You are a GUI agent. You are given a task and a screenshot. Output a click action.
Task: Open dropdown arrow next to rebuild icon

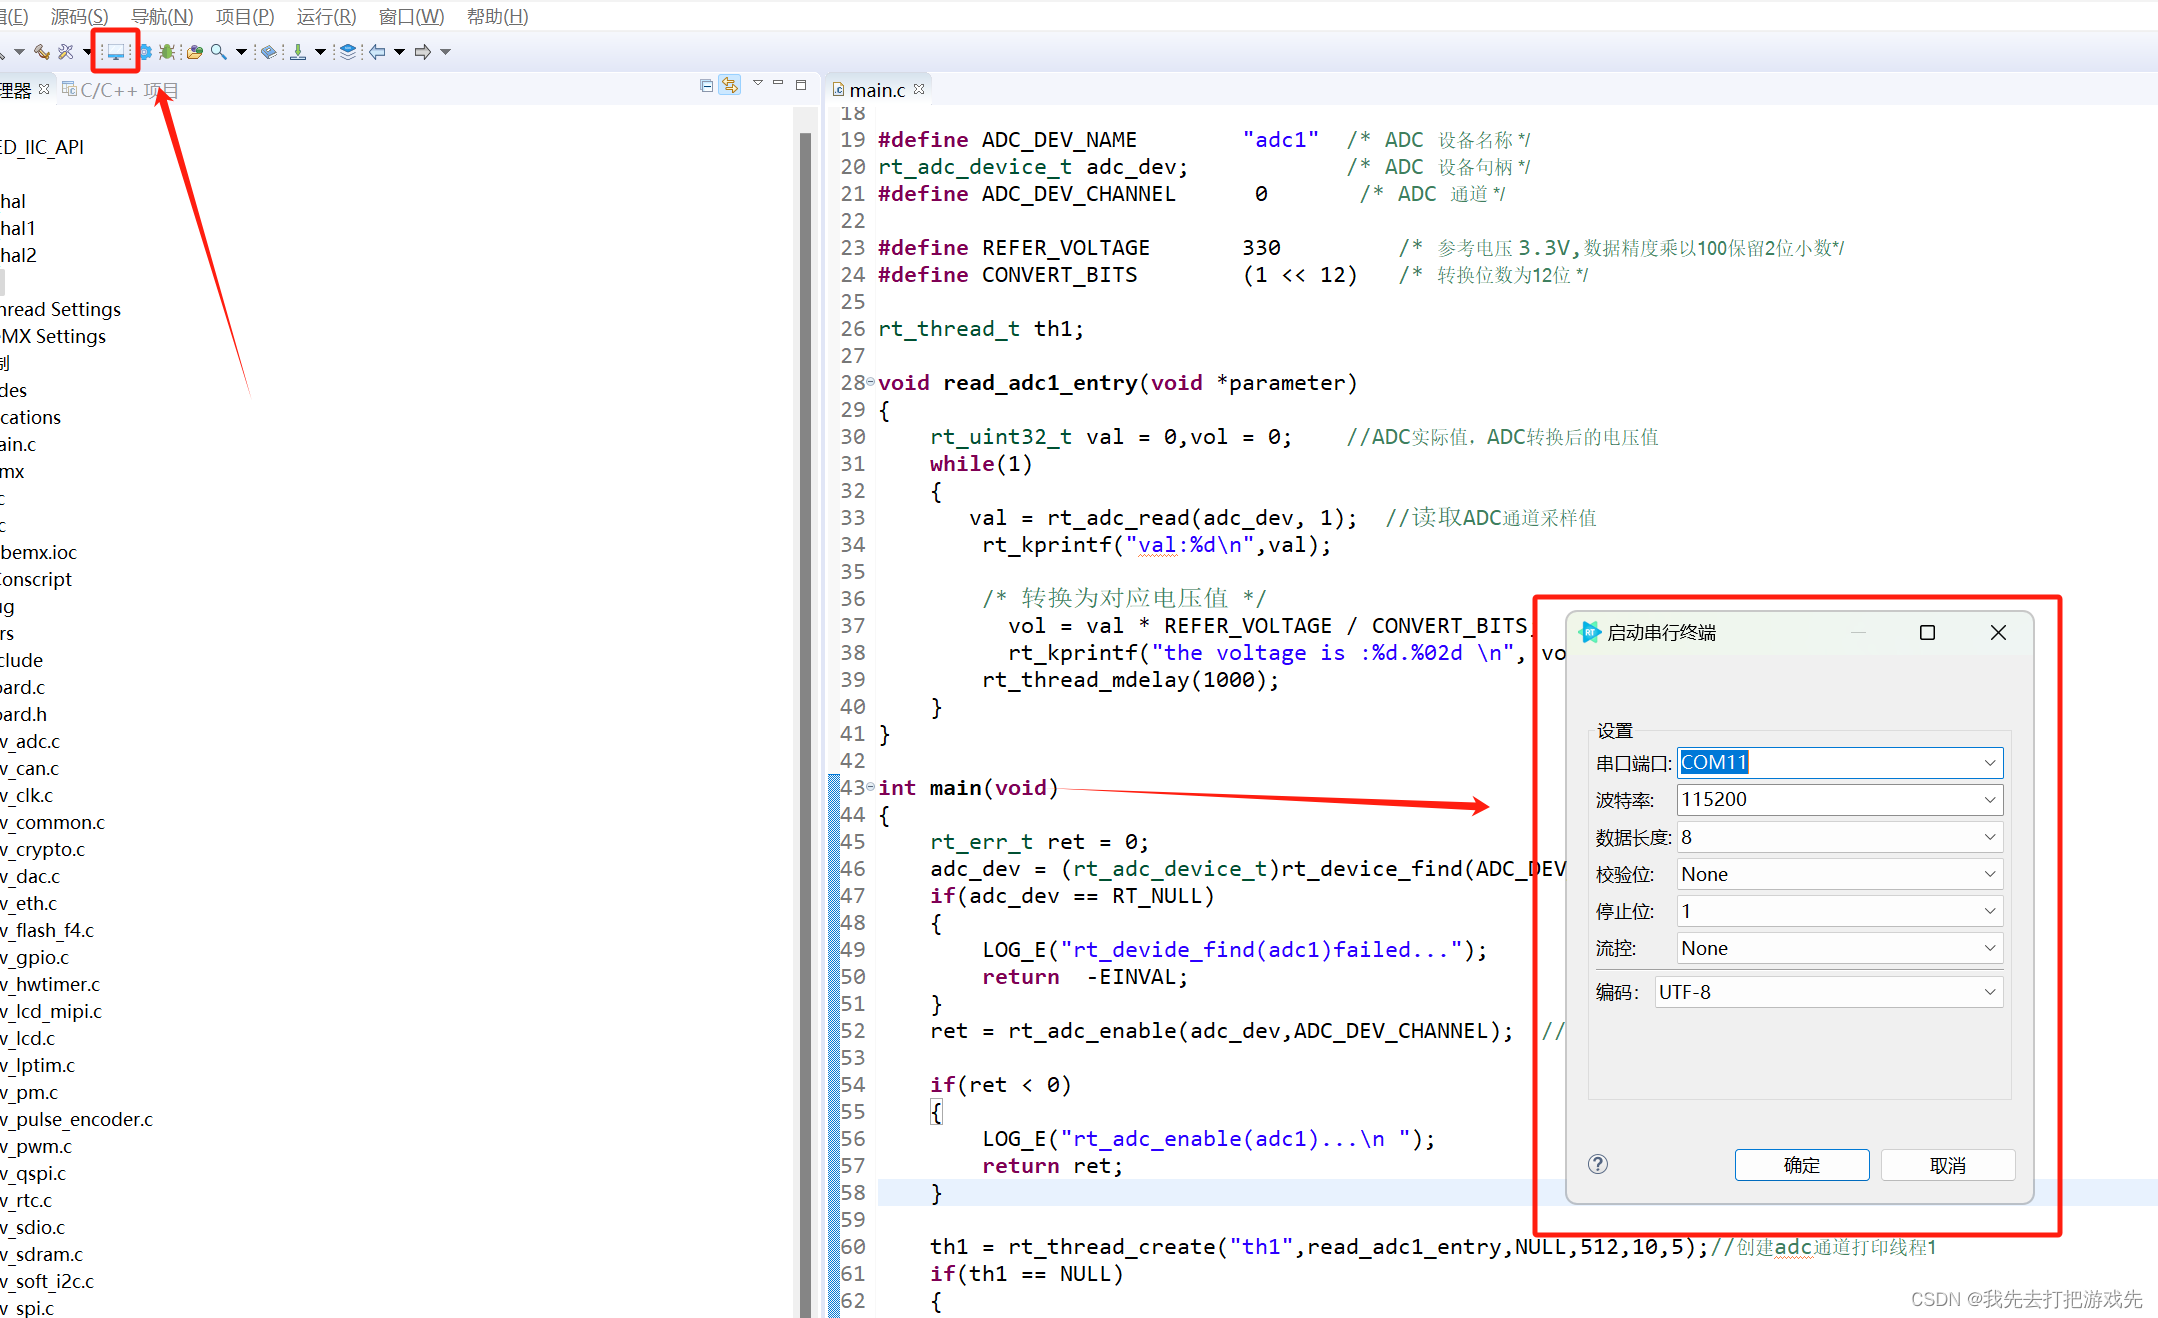pyautogui.click(x=87, y=52)
